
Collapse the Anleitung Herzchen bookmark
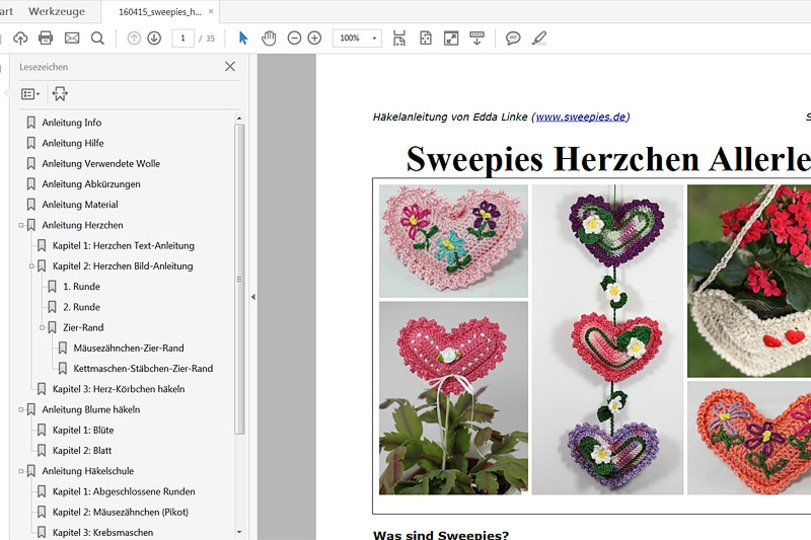21,225
